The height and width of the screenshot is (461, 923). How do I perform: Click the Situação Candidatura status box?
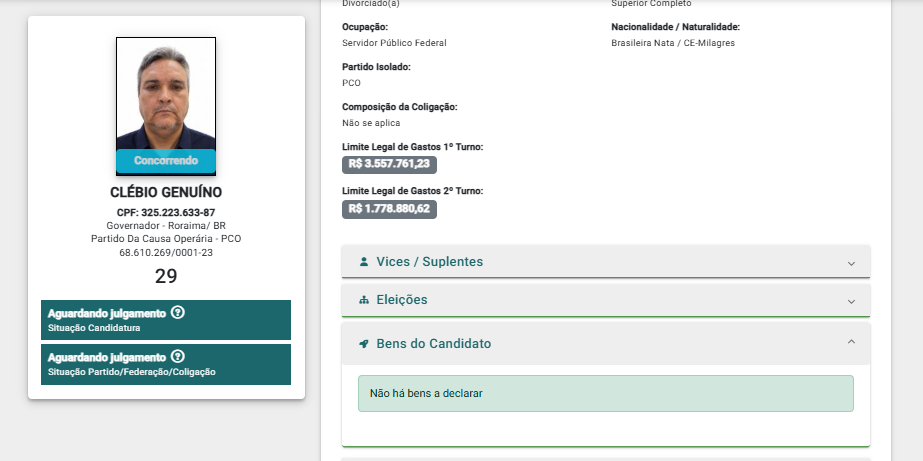(x=166, y=320)
